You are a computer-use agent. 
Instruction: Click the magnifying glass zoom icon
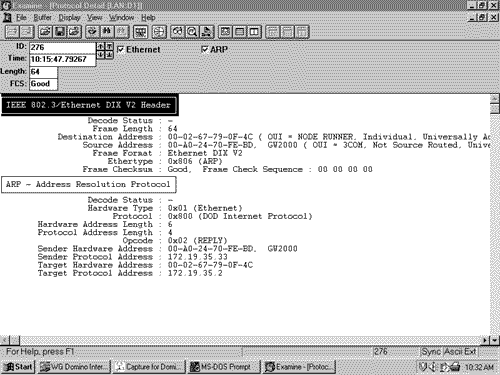(192, 32)
